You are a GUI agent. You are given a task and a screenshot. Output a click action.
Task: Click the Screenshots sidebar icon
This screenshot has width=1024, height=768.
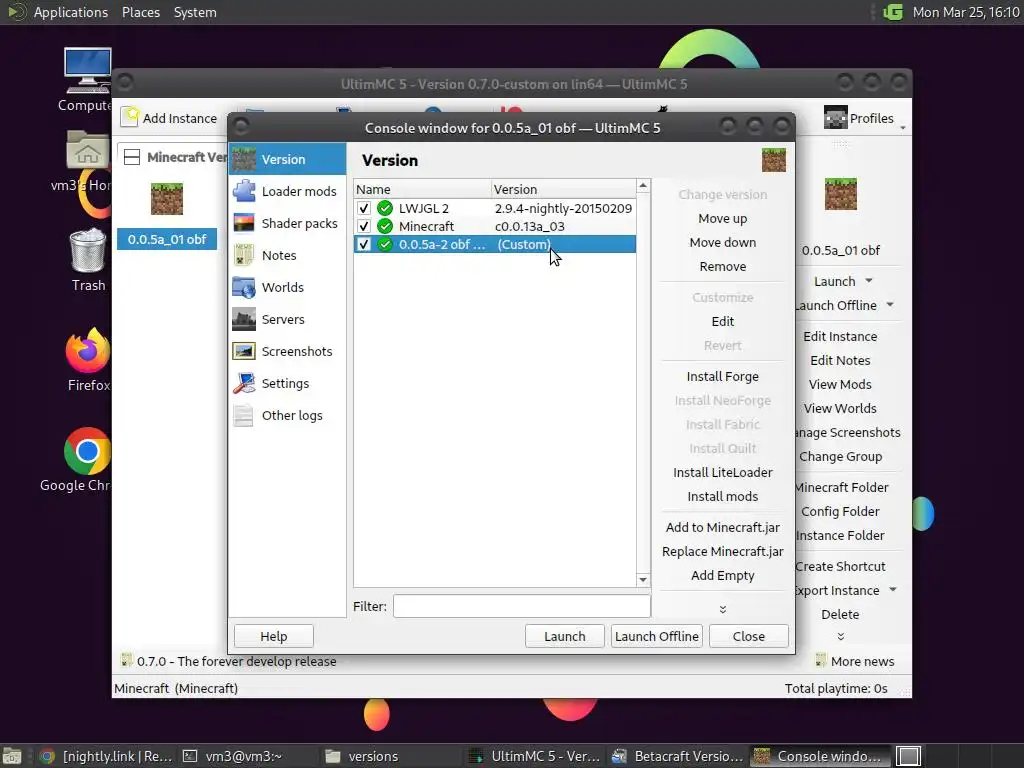point(244,351)
